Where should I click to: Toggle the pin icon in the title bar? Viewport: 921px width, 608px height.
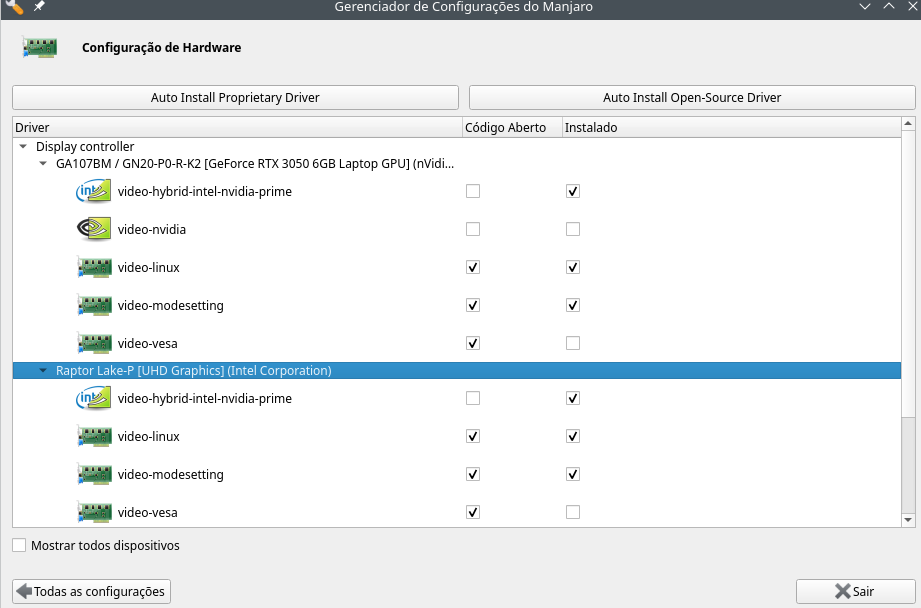tap(39, 6)
